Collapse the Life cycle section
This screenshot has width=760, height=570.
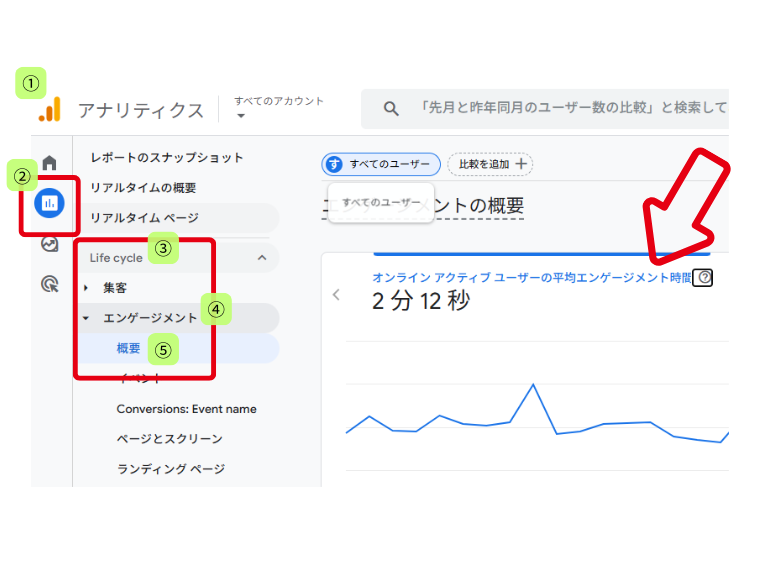pyautogui.click(x=262, y=258)
